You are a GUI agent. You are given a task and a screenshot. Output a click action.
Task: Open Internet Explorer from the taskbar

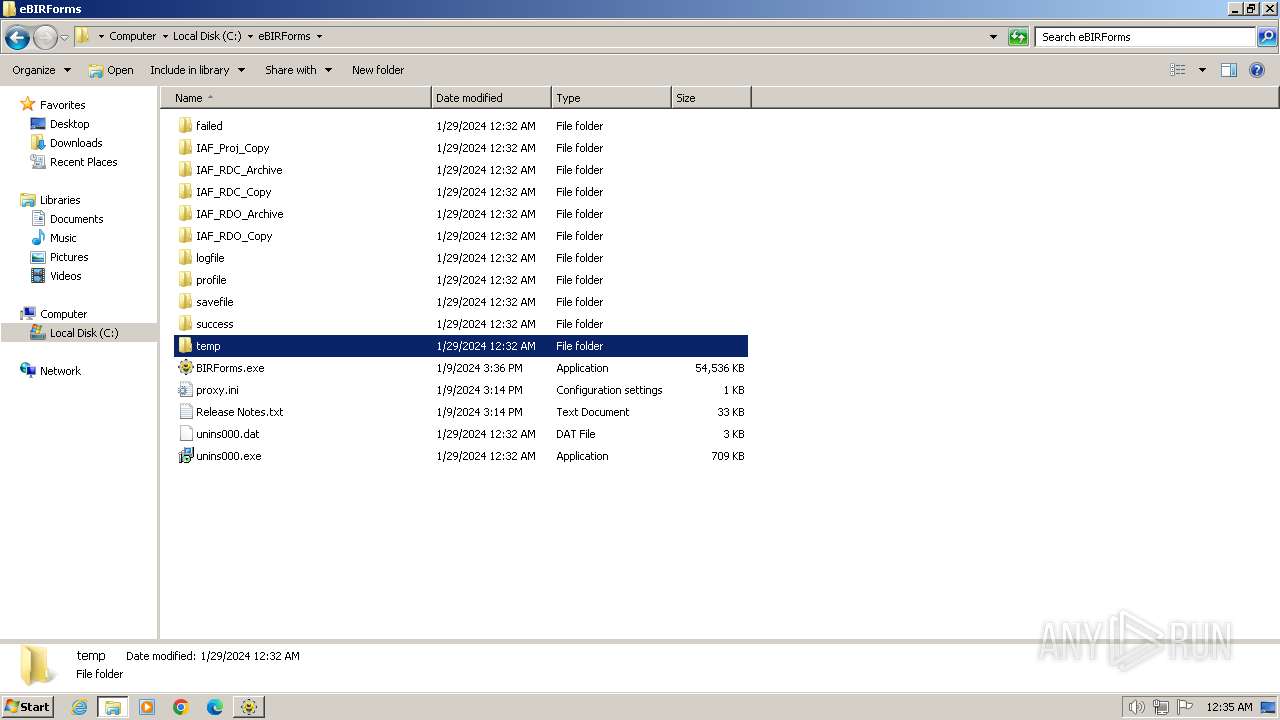[x=79, y=707]
